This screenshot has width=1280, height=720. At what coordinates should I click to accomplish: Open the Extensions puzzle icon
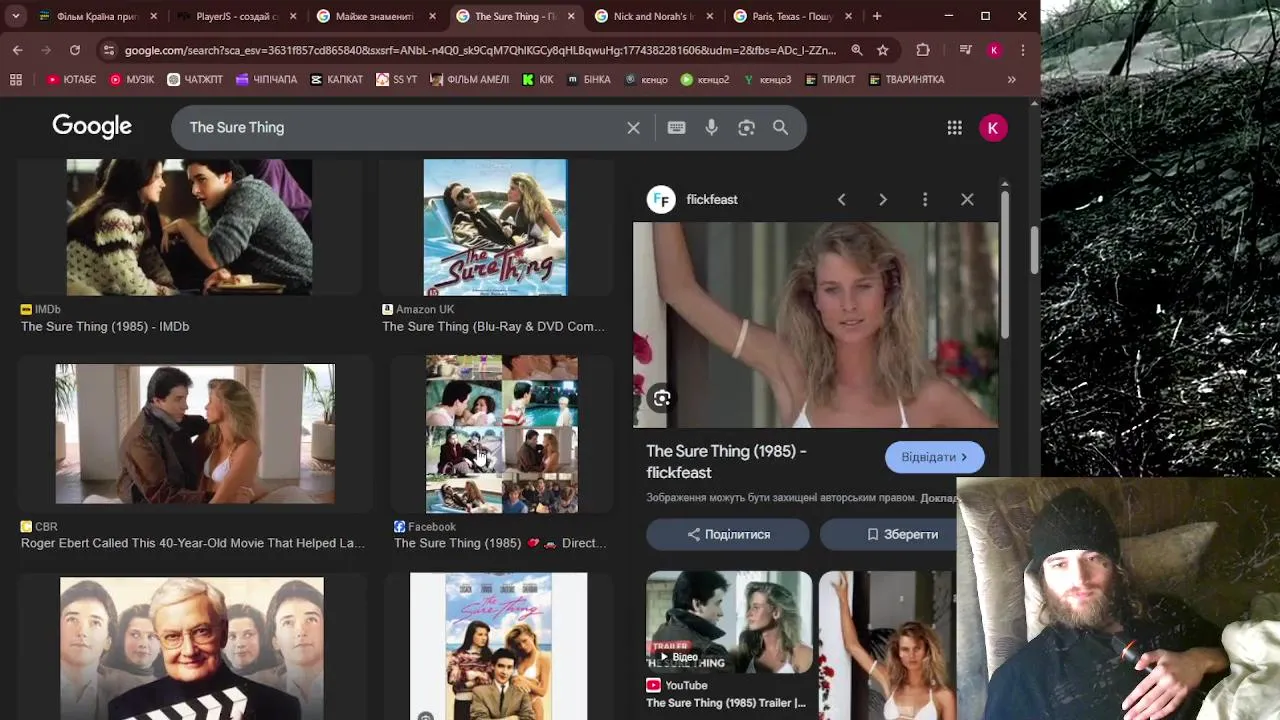(923, 50)
